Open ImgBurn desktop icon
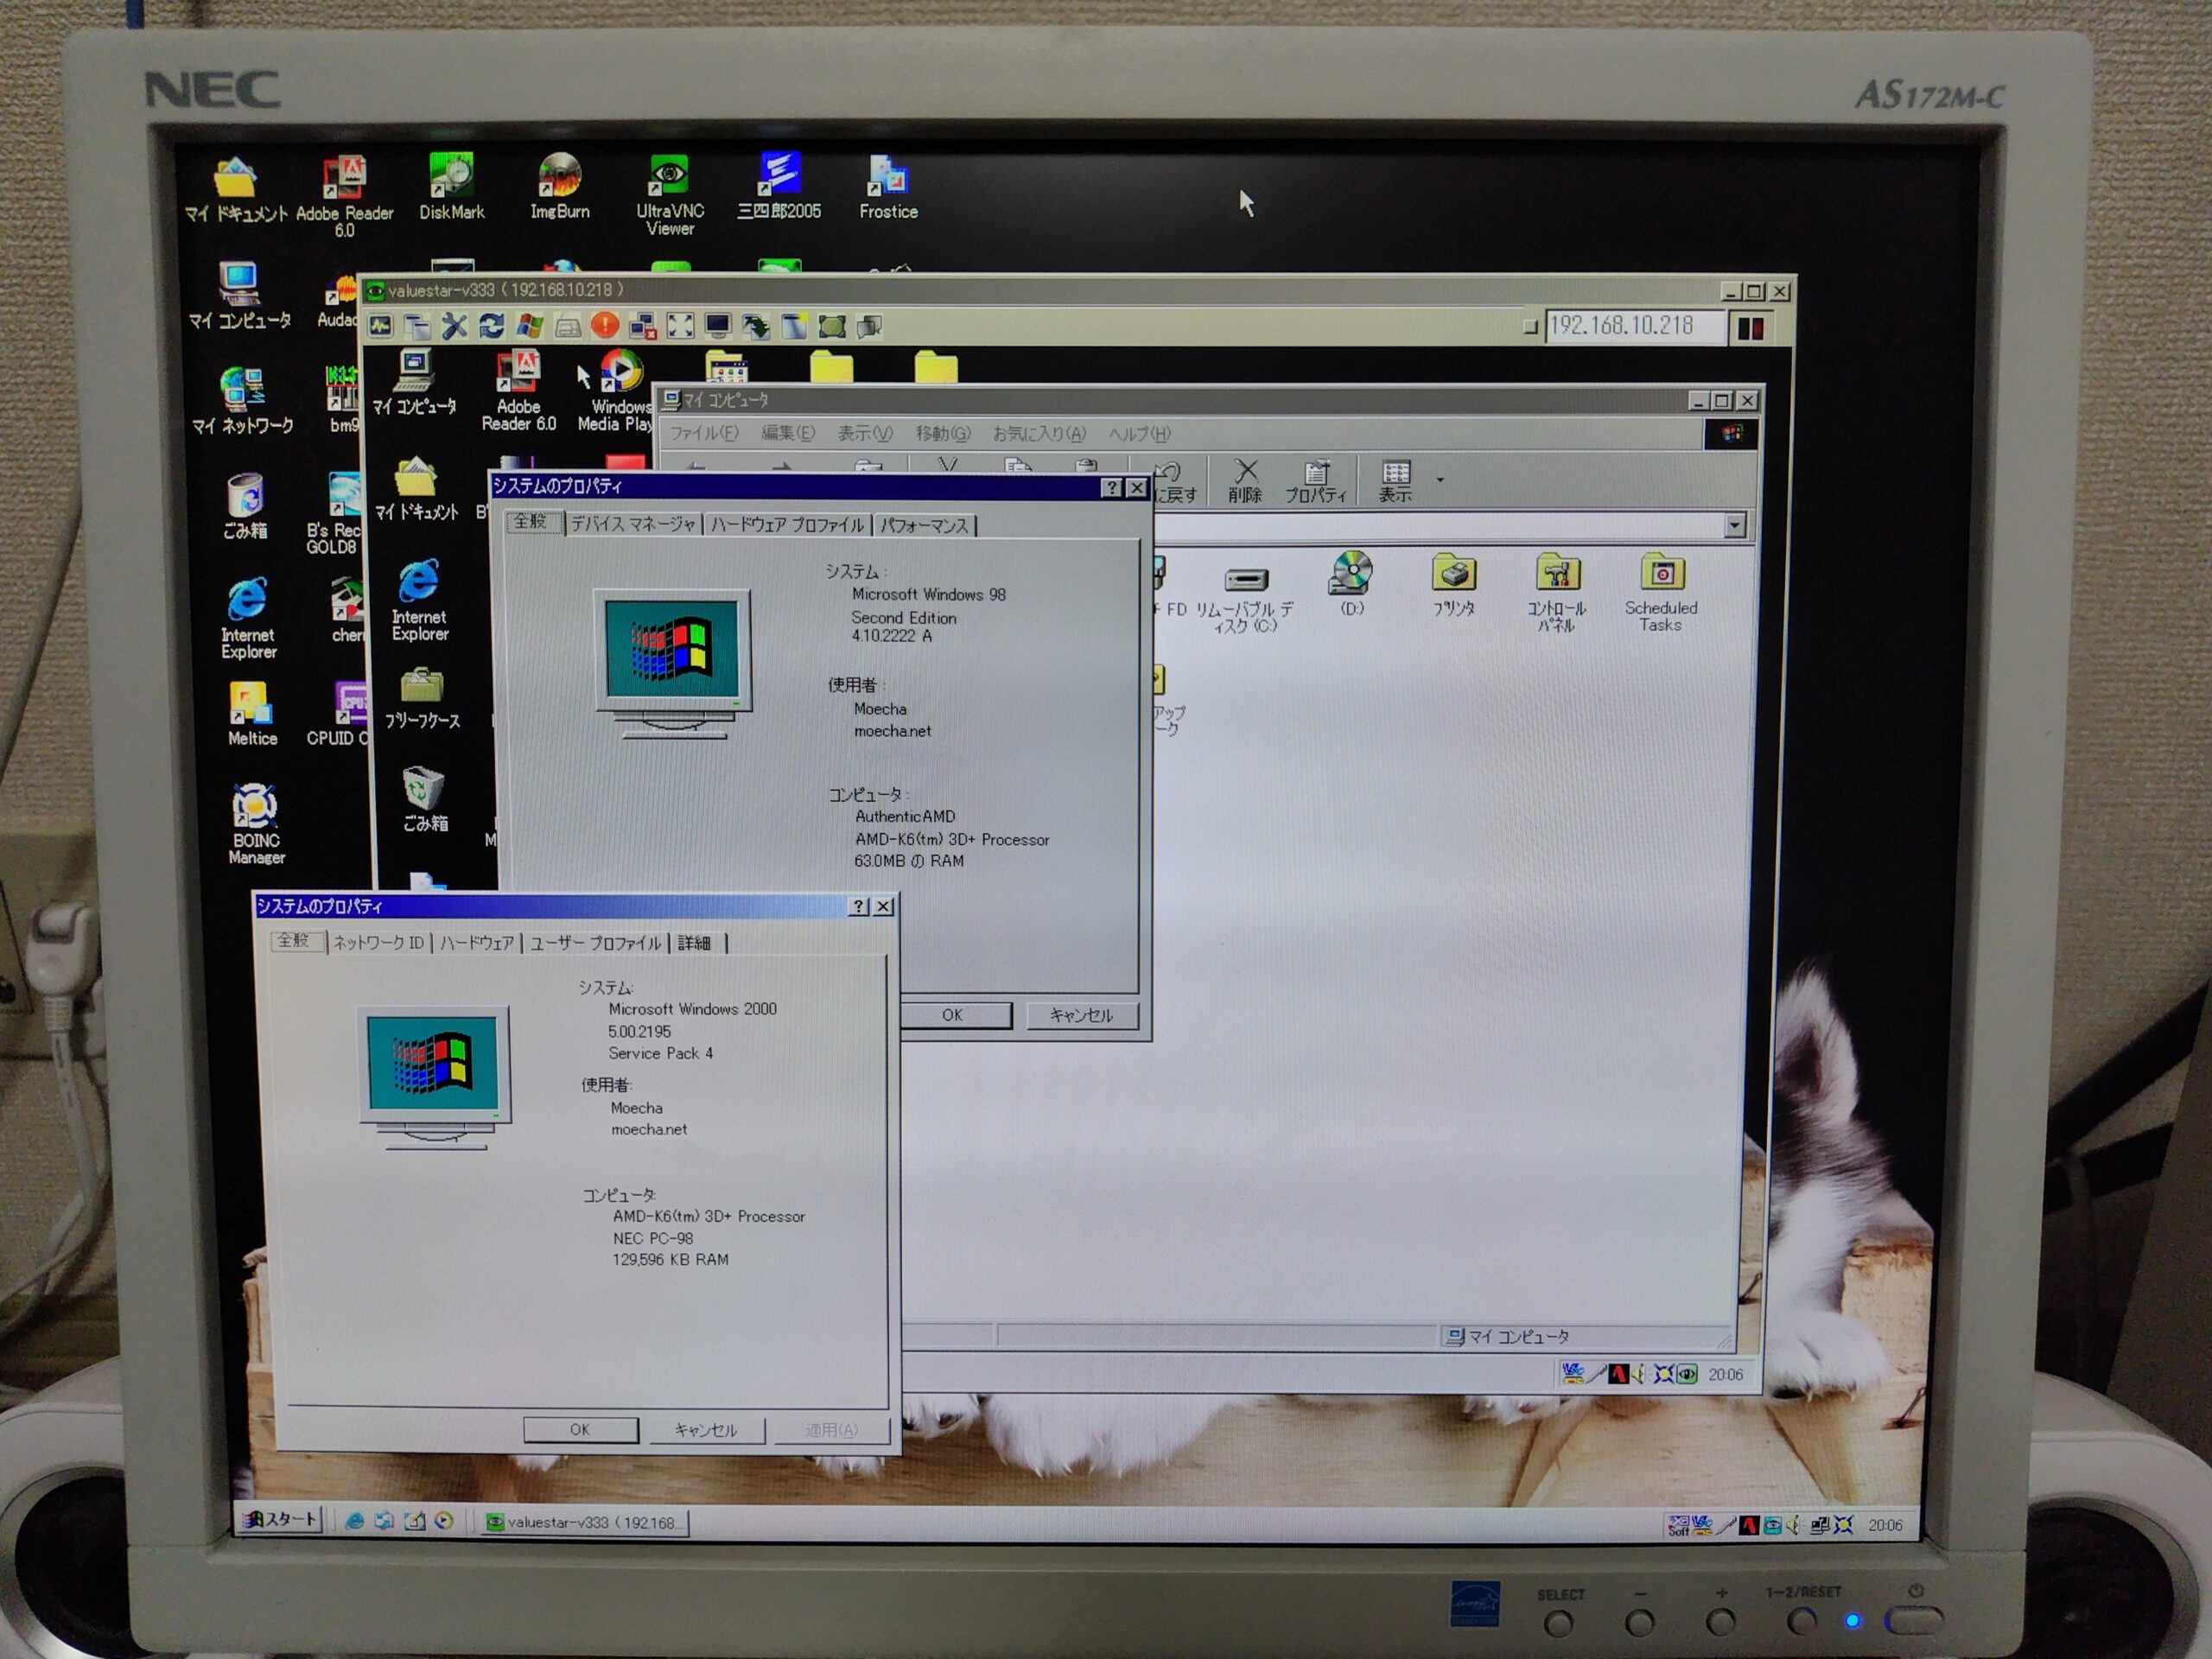This screenshot has height=1659, width=2212. [559, 187]
